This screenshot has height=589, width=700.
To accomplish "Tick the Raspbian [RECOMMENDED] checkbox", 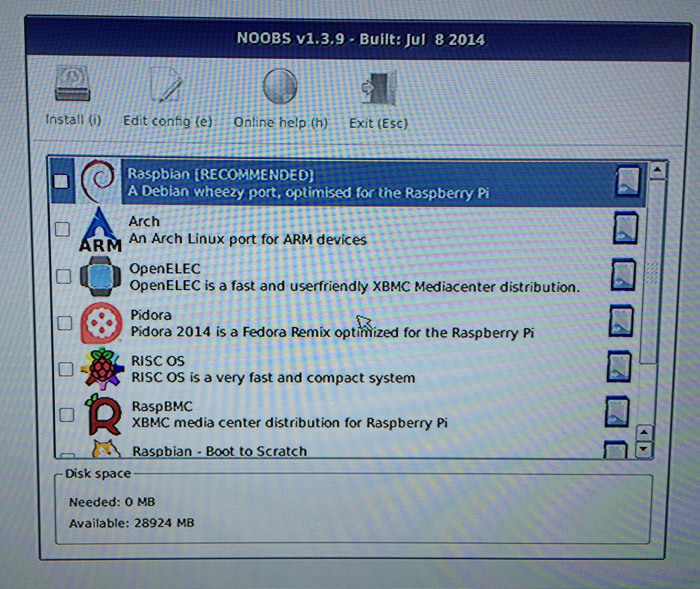I will (61, 181).
